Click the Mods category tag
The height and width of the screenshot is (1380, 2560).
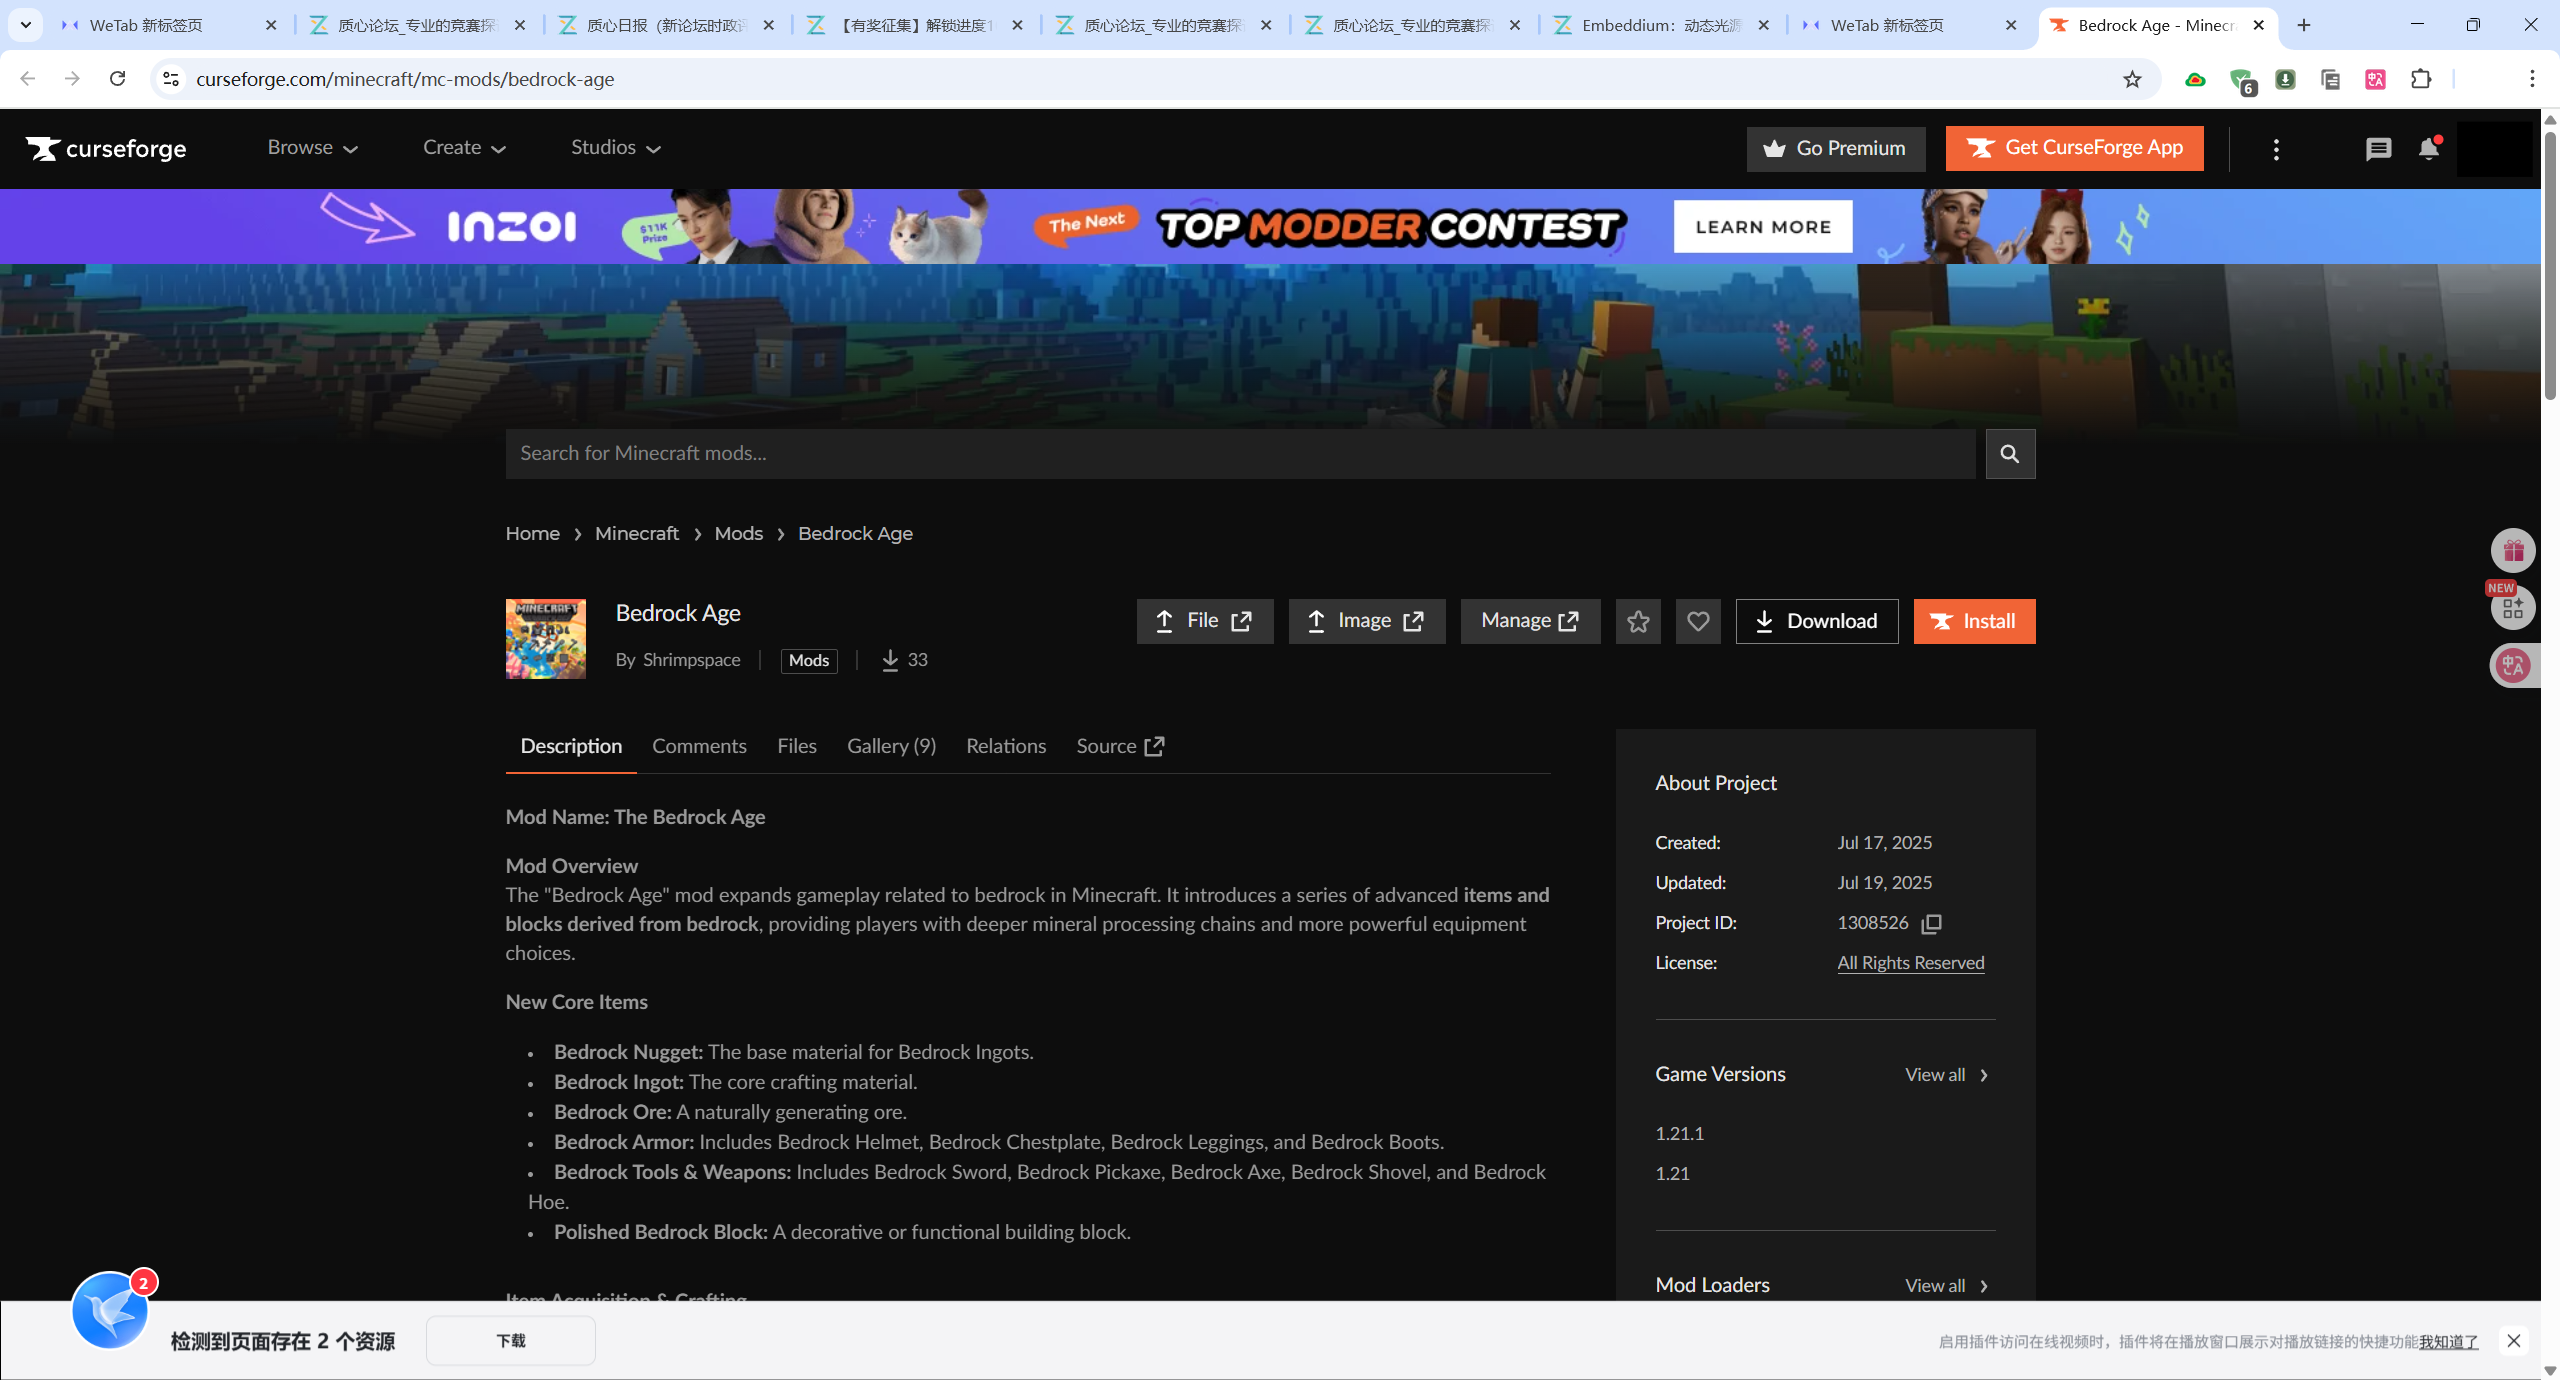click(x=809, y=661)
